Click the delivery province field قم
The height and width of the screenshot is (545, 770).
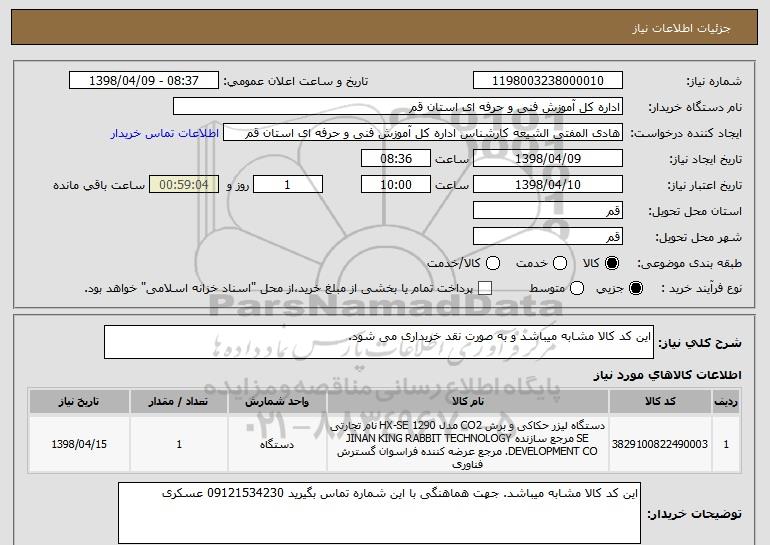coord(548,211)
